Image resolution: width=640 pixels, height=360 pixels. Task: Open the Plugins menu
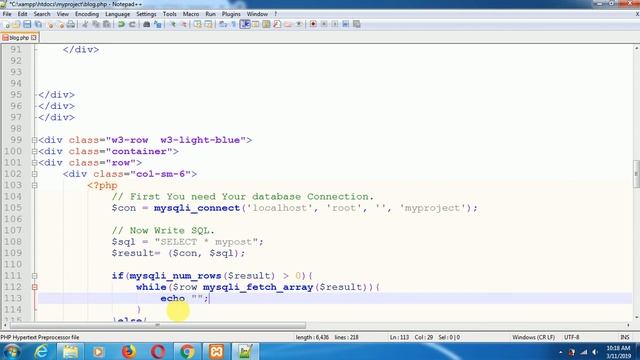tap(231, 14)
